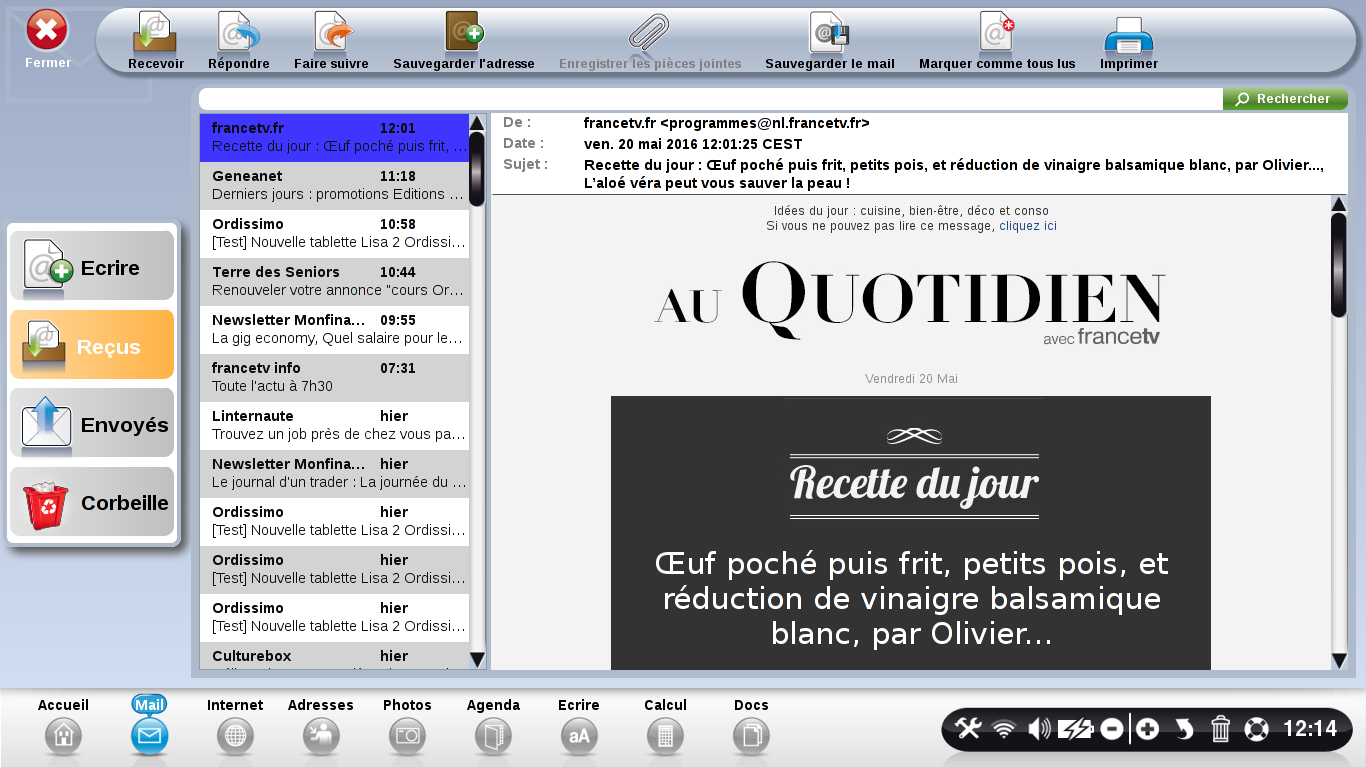1366x768 pixels.
Task: Click the volume speaker icon
Action: [1039, 729]
